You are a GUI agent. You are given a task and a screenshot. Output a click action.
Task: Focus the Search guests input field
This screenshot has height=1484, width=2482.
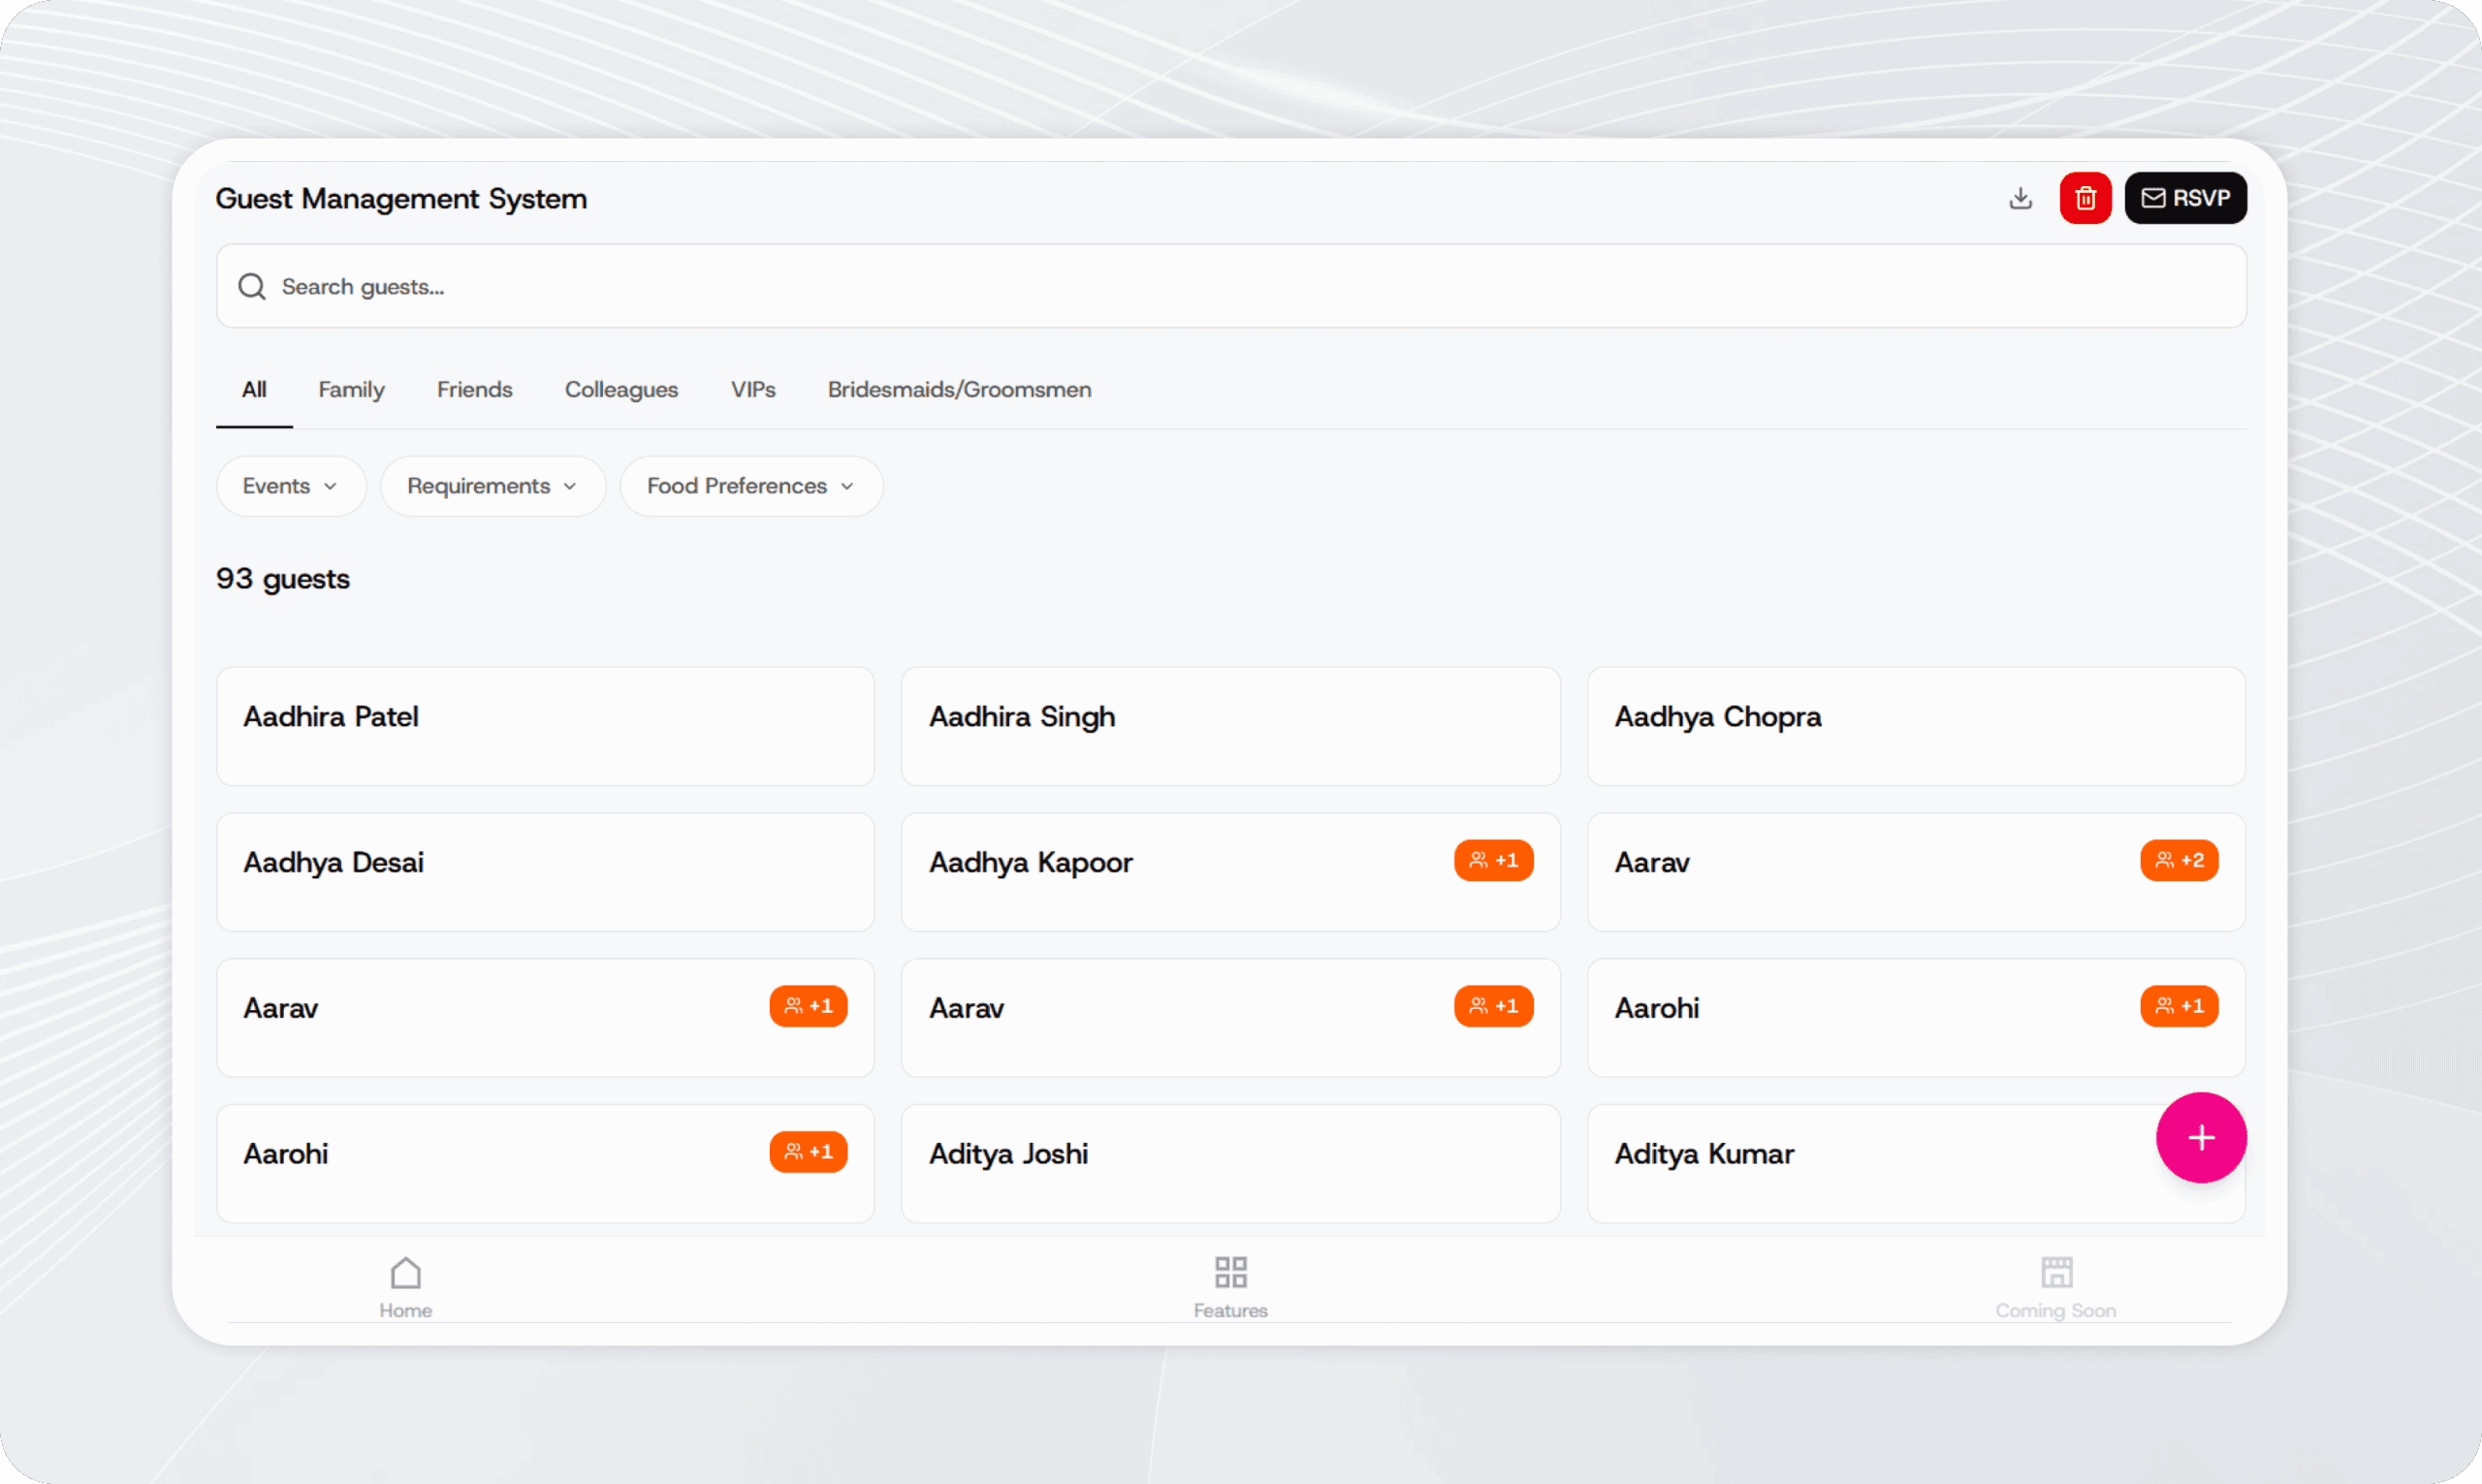pyautogui.click(x=1231, y=286)
